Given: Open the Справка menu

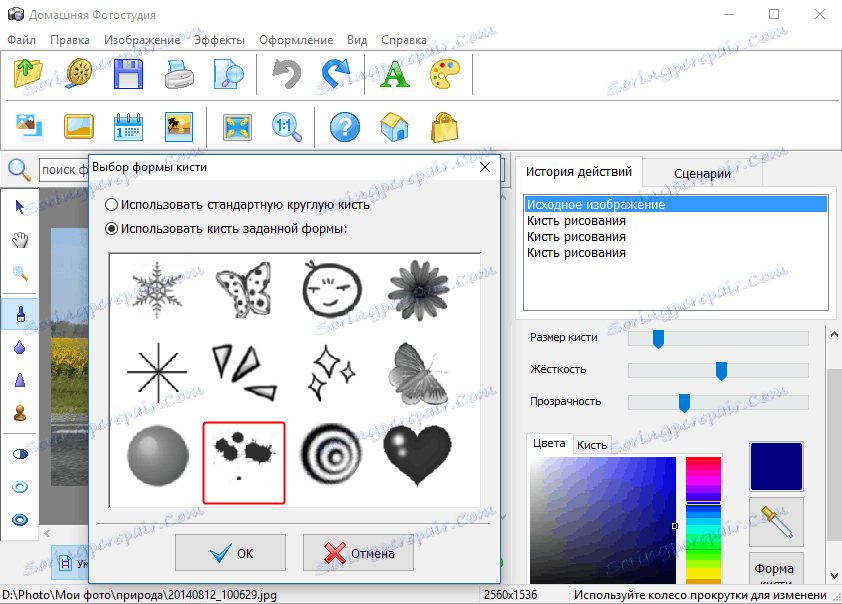Looking at the screenshot, I should click(x=404, y=40).
